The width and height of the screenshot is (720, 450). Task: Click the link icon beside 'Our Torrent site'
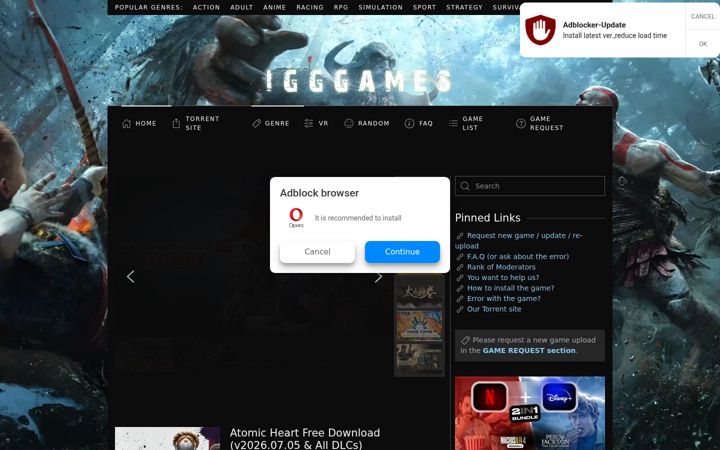[x=460, y=309]
